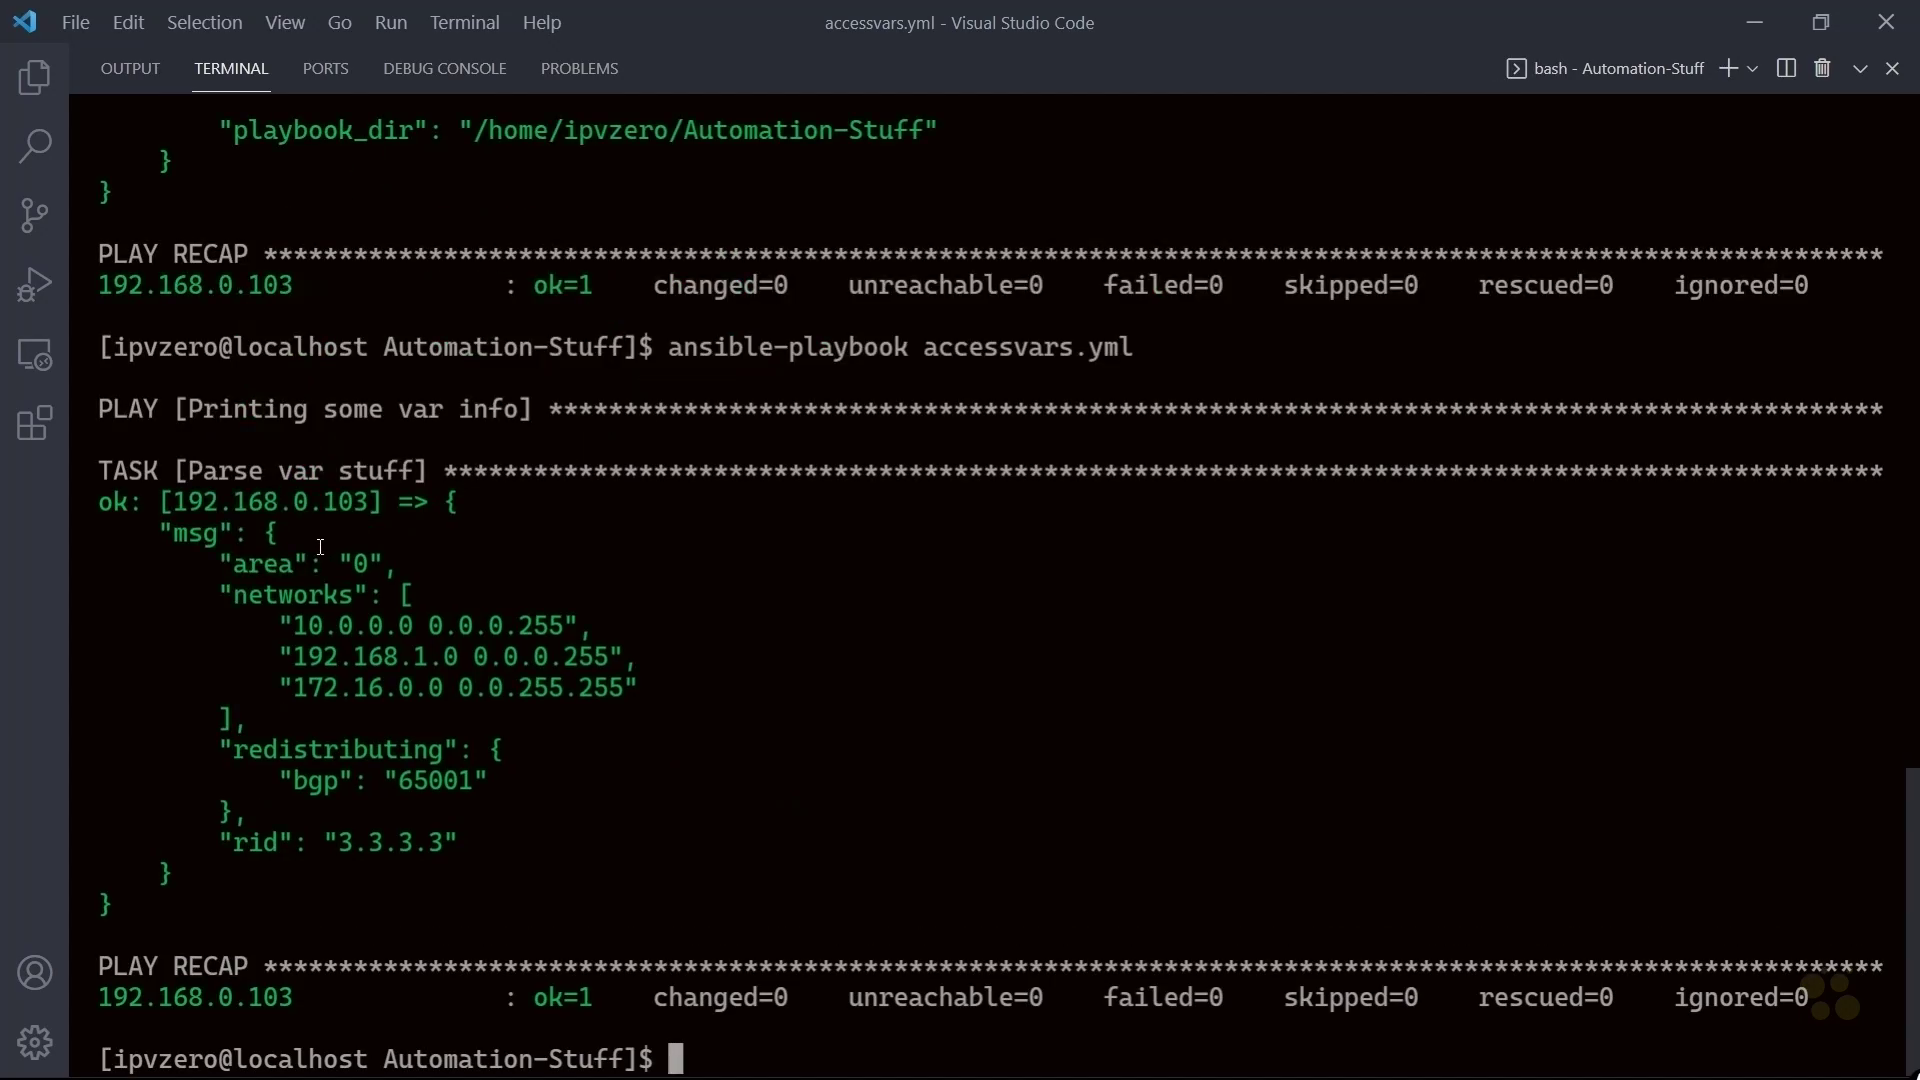Open the Manage gear menu

point(35,1042)
